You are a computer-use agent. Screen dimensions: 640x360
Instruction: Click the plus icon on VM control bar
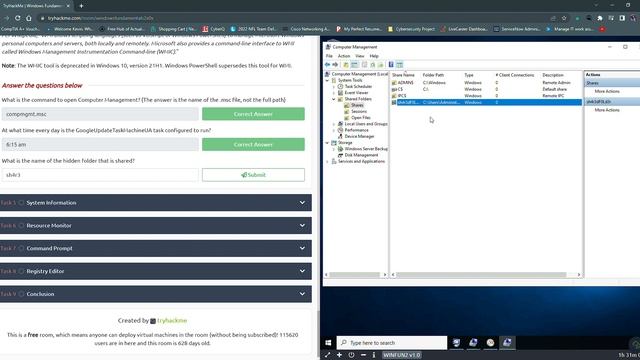(x=339, y=355)
